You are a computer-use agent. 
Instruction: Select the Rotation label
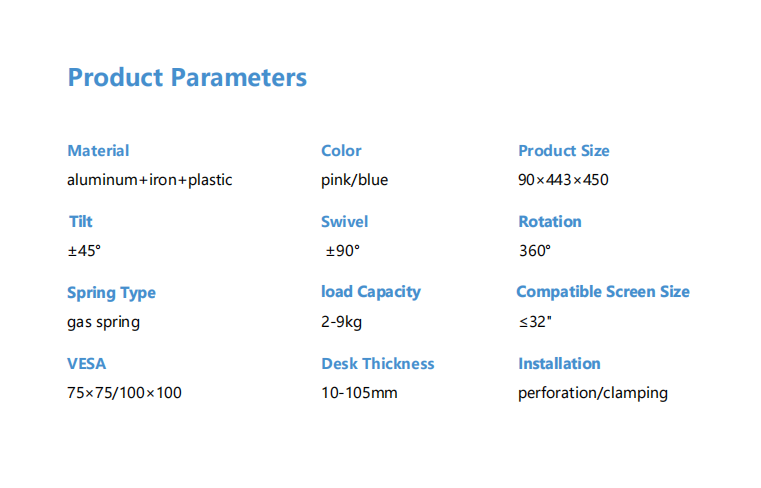click(550, 222)
